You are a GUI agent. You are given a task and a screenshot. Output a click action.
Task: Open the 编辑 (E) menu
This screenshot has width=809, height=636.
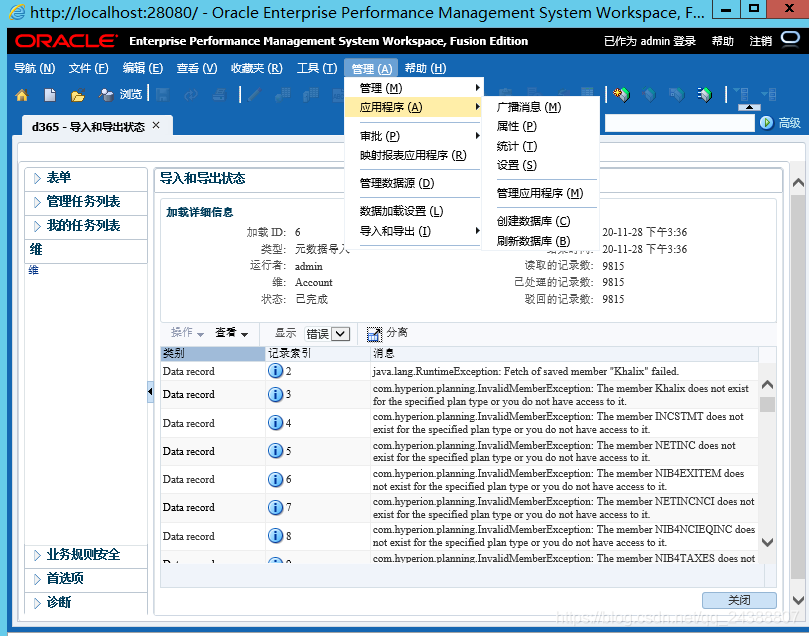click(143, 68)
